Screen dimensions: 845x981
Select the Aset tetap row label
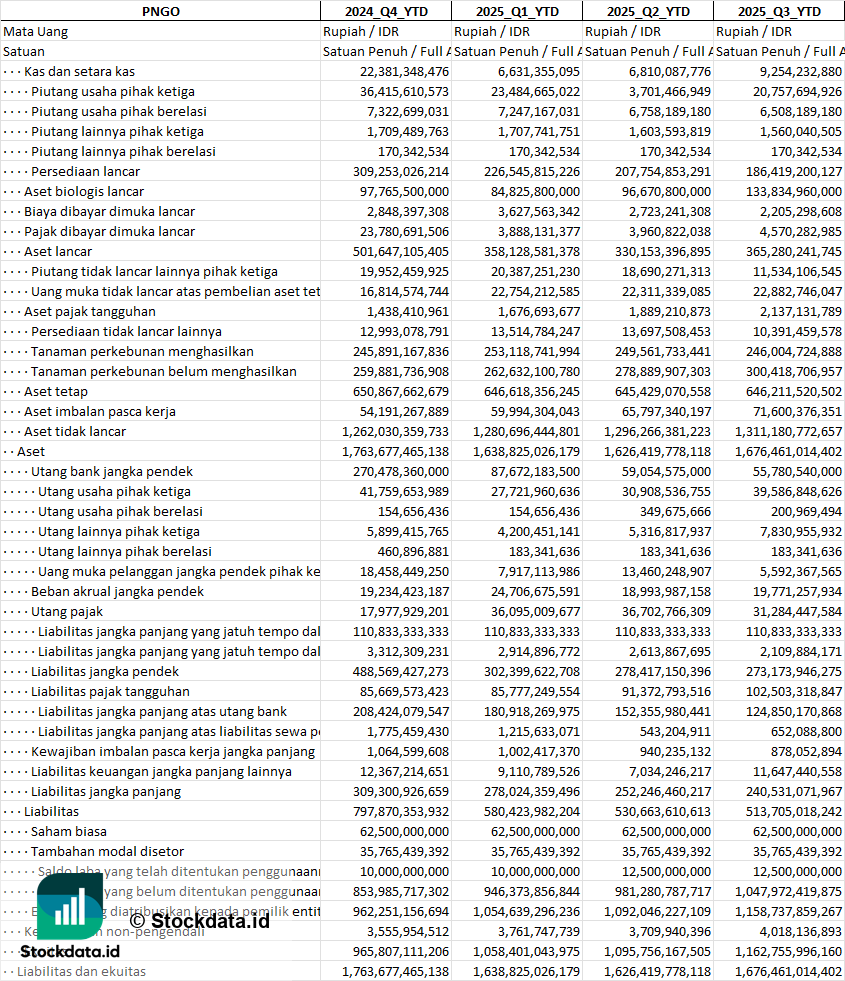(x=56, y=392)
